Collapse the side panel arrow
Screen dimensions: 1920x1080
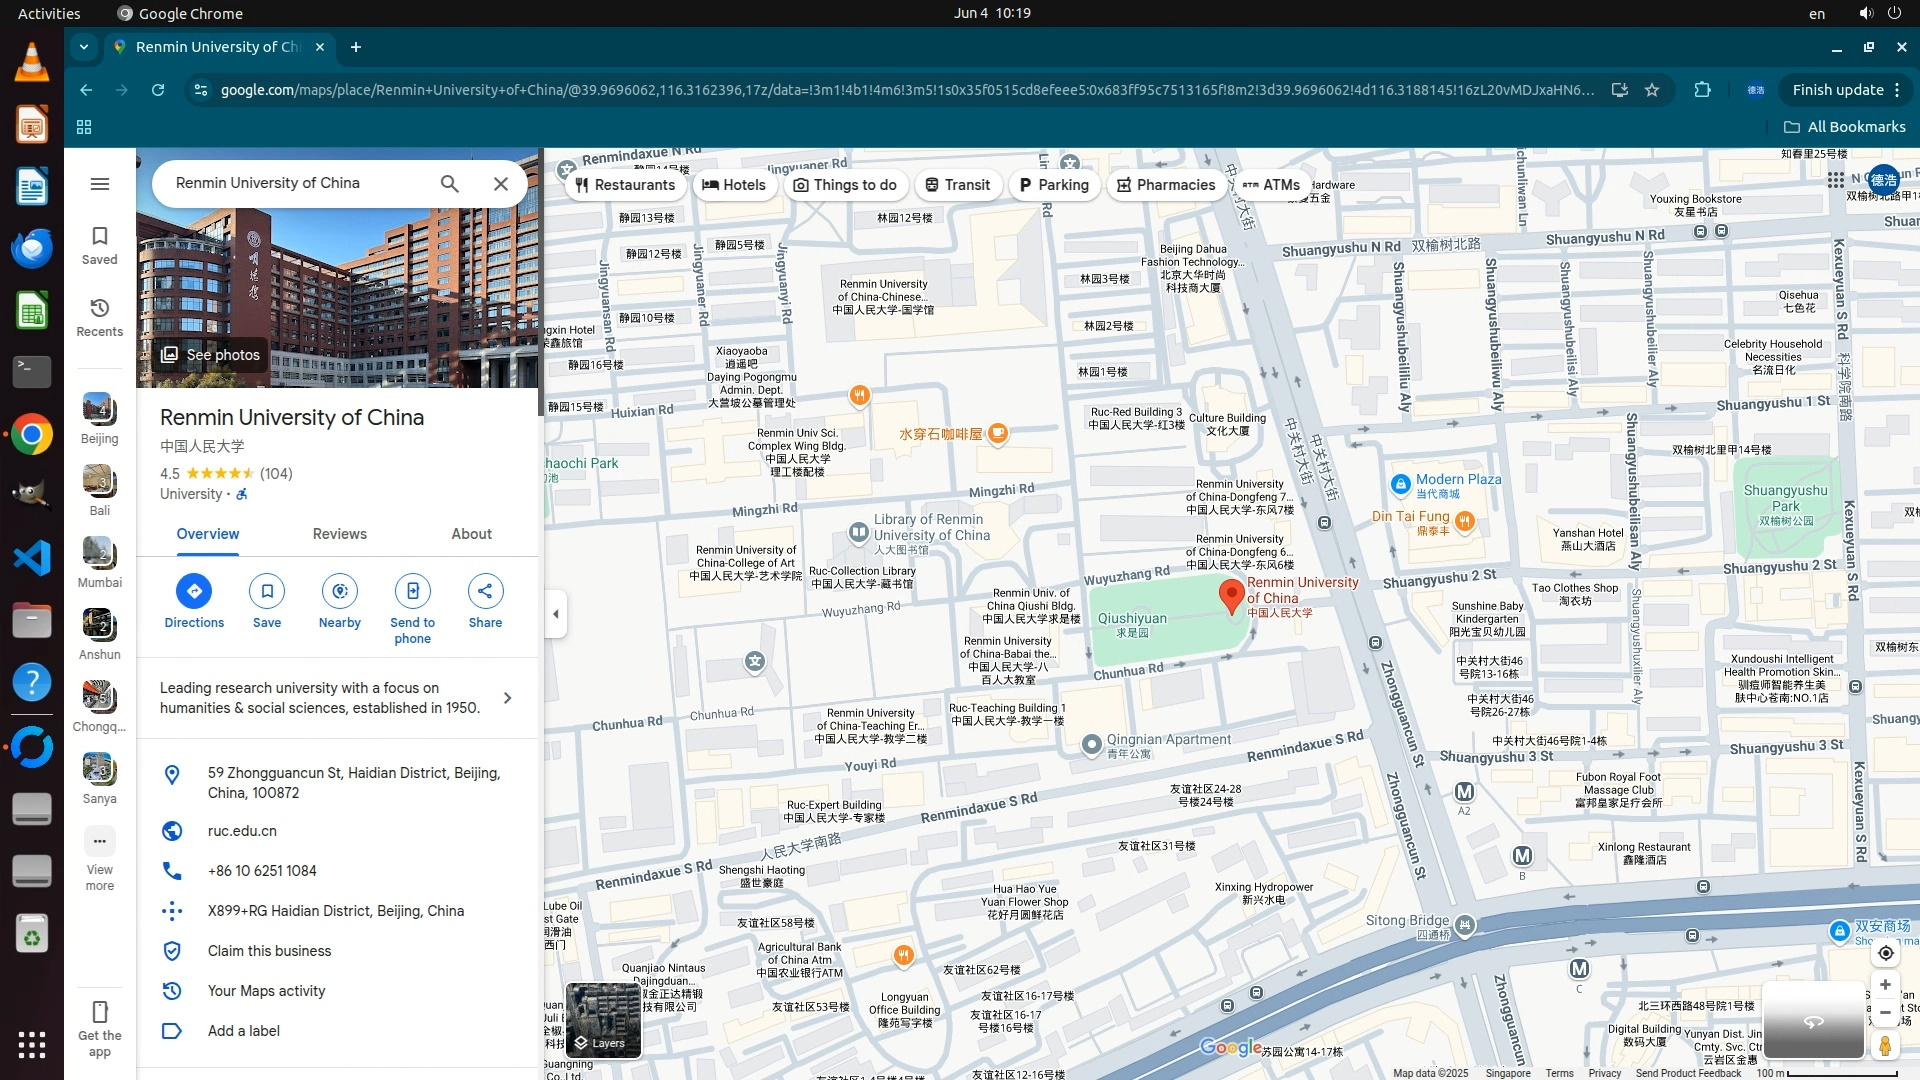pos(556,614)
